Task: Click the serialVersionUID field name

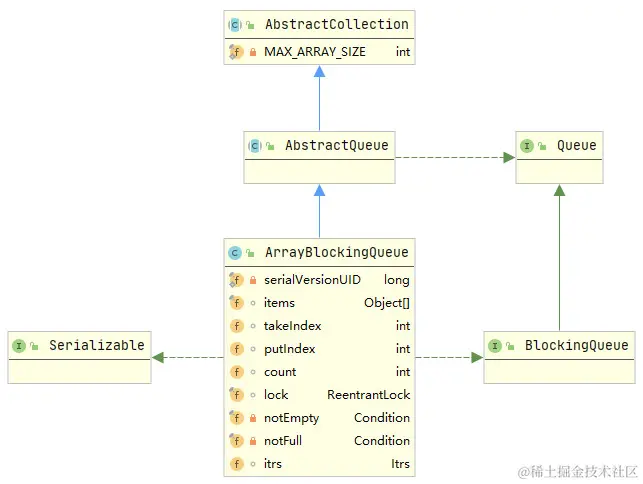Action: [312, 280]
